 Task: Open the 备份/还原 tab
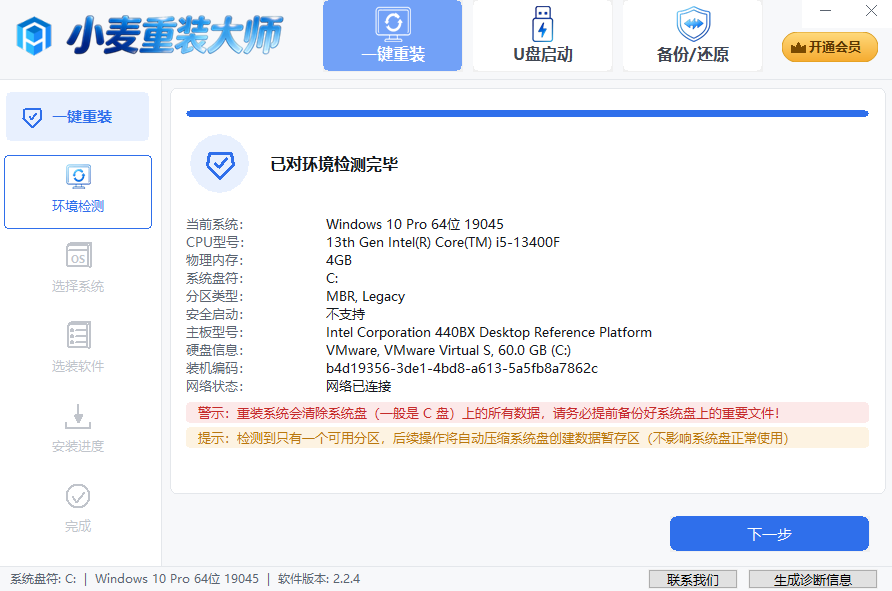pos(692,36)
